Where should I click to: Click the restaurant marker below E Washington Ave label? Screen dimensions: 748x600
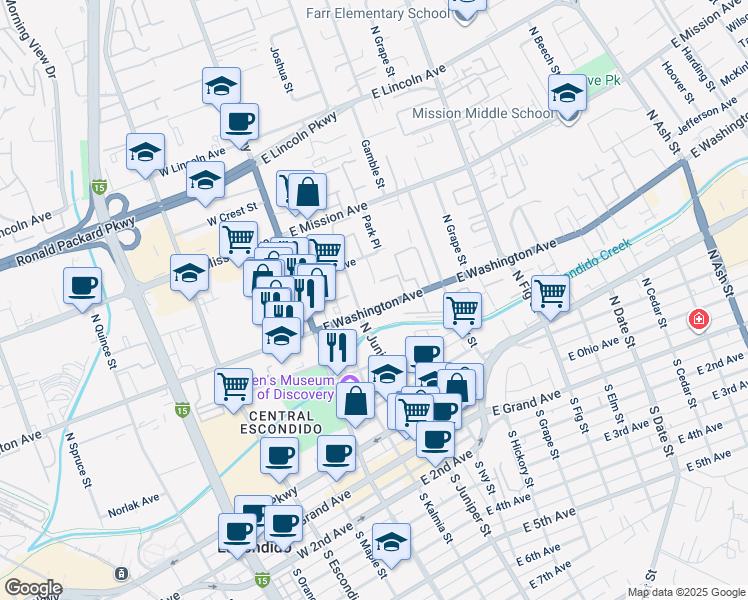[x=337, y=348]
